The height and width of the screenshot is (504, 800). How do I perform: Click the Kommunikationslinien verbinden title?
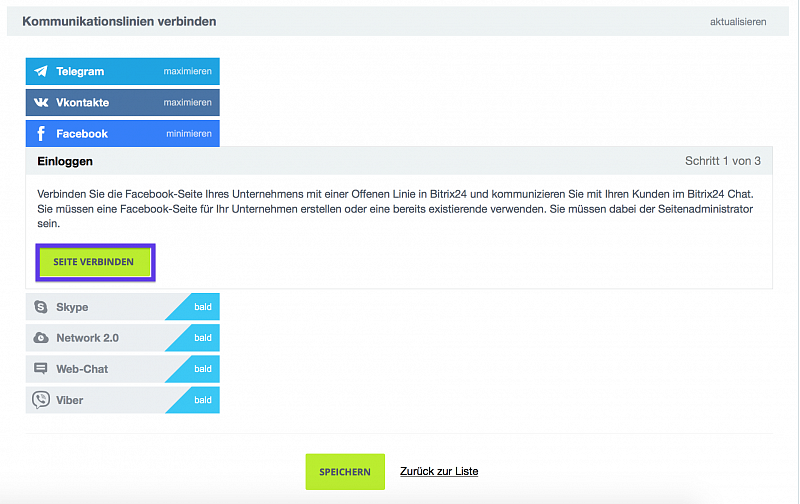[x=119, y=21]
